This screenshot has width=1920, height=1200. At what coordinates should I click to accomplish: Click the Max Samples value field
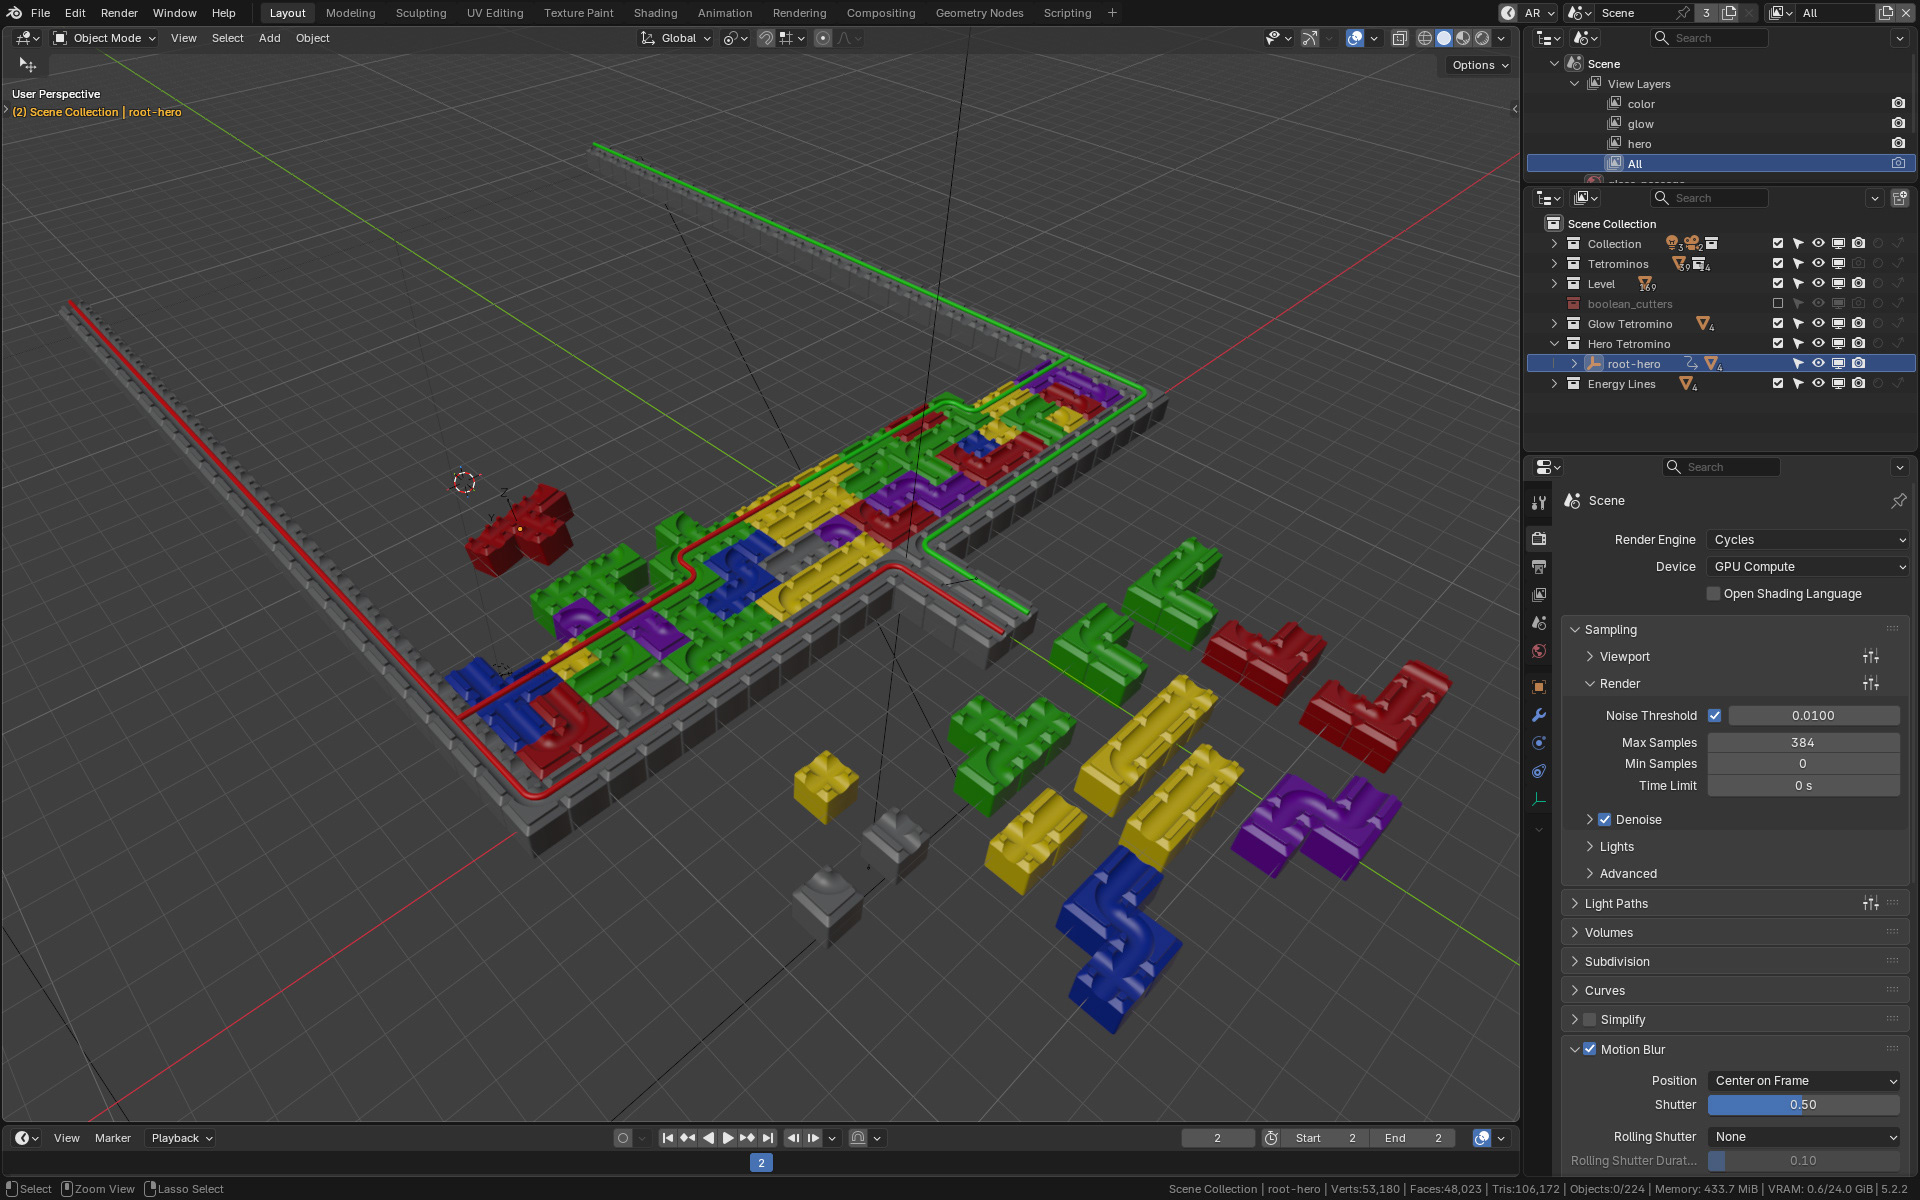coord(1804,743)
